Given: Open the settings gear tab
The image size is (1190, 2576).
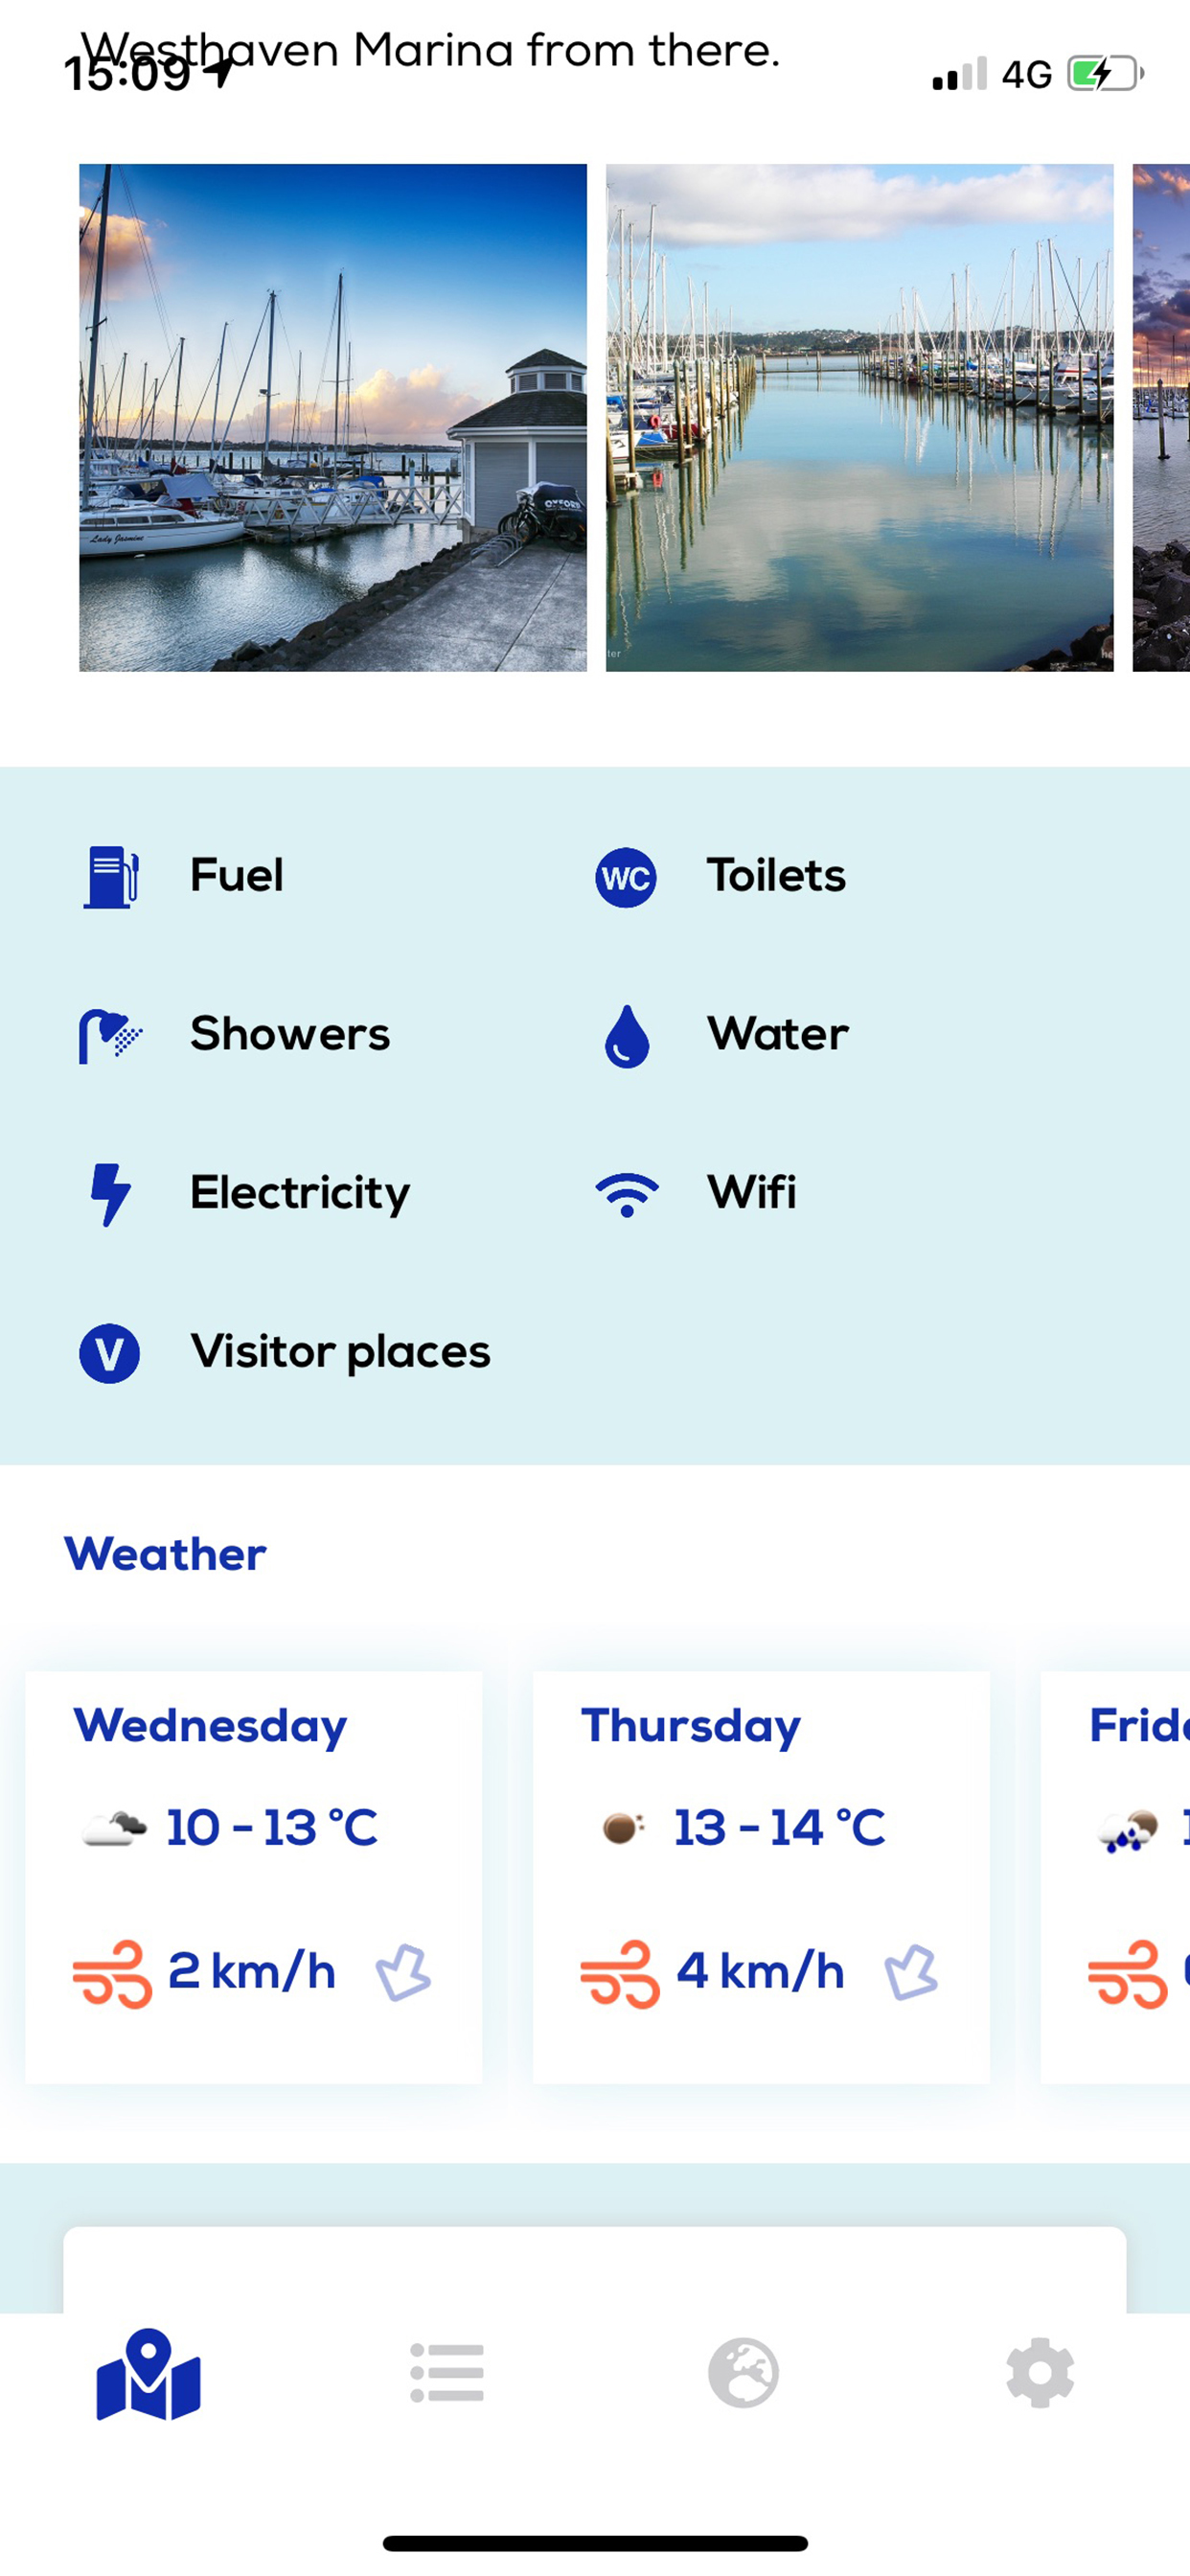Looking at the screenshot, I should (1040, 2372).
